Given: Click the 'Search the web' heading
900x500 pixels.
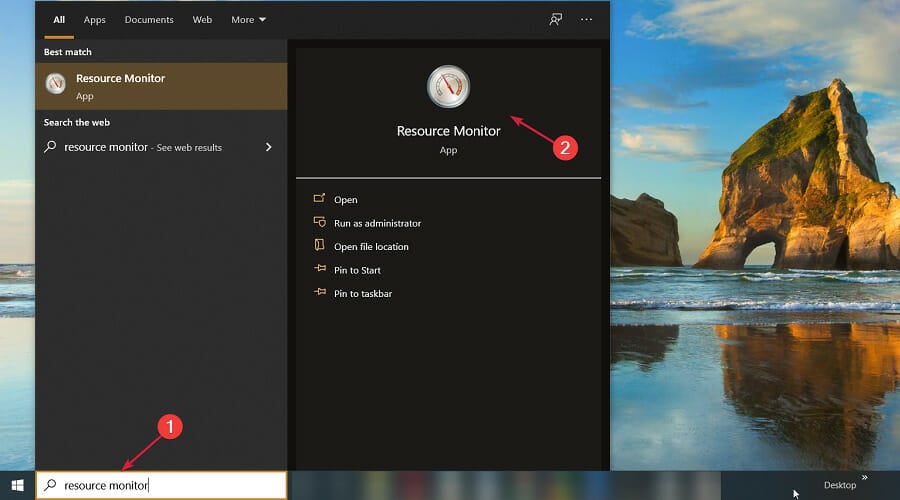Looking at the screenshot, I should pyautogui.click(x=77, y=122).
